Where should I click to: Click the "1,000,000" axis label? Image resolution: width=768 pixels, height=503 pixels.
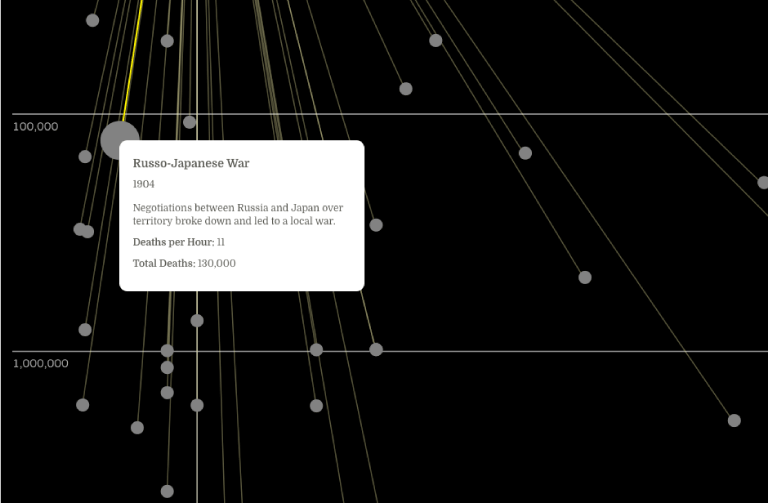41,363
